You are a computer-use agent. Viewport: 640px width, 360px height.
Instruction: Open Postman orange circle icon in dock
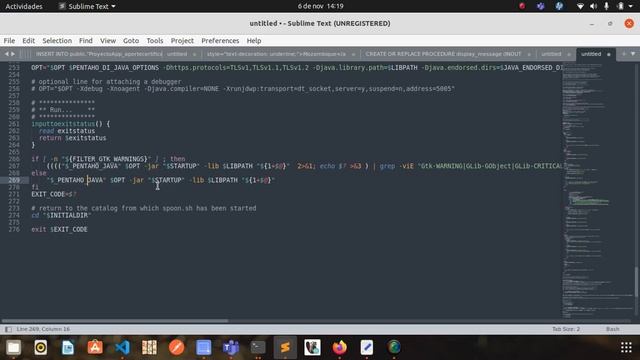(x=176, y=347)
